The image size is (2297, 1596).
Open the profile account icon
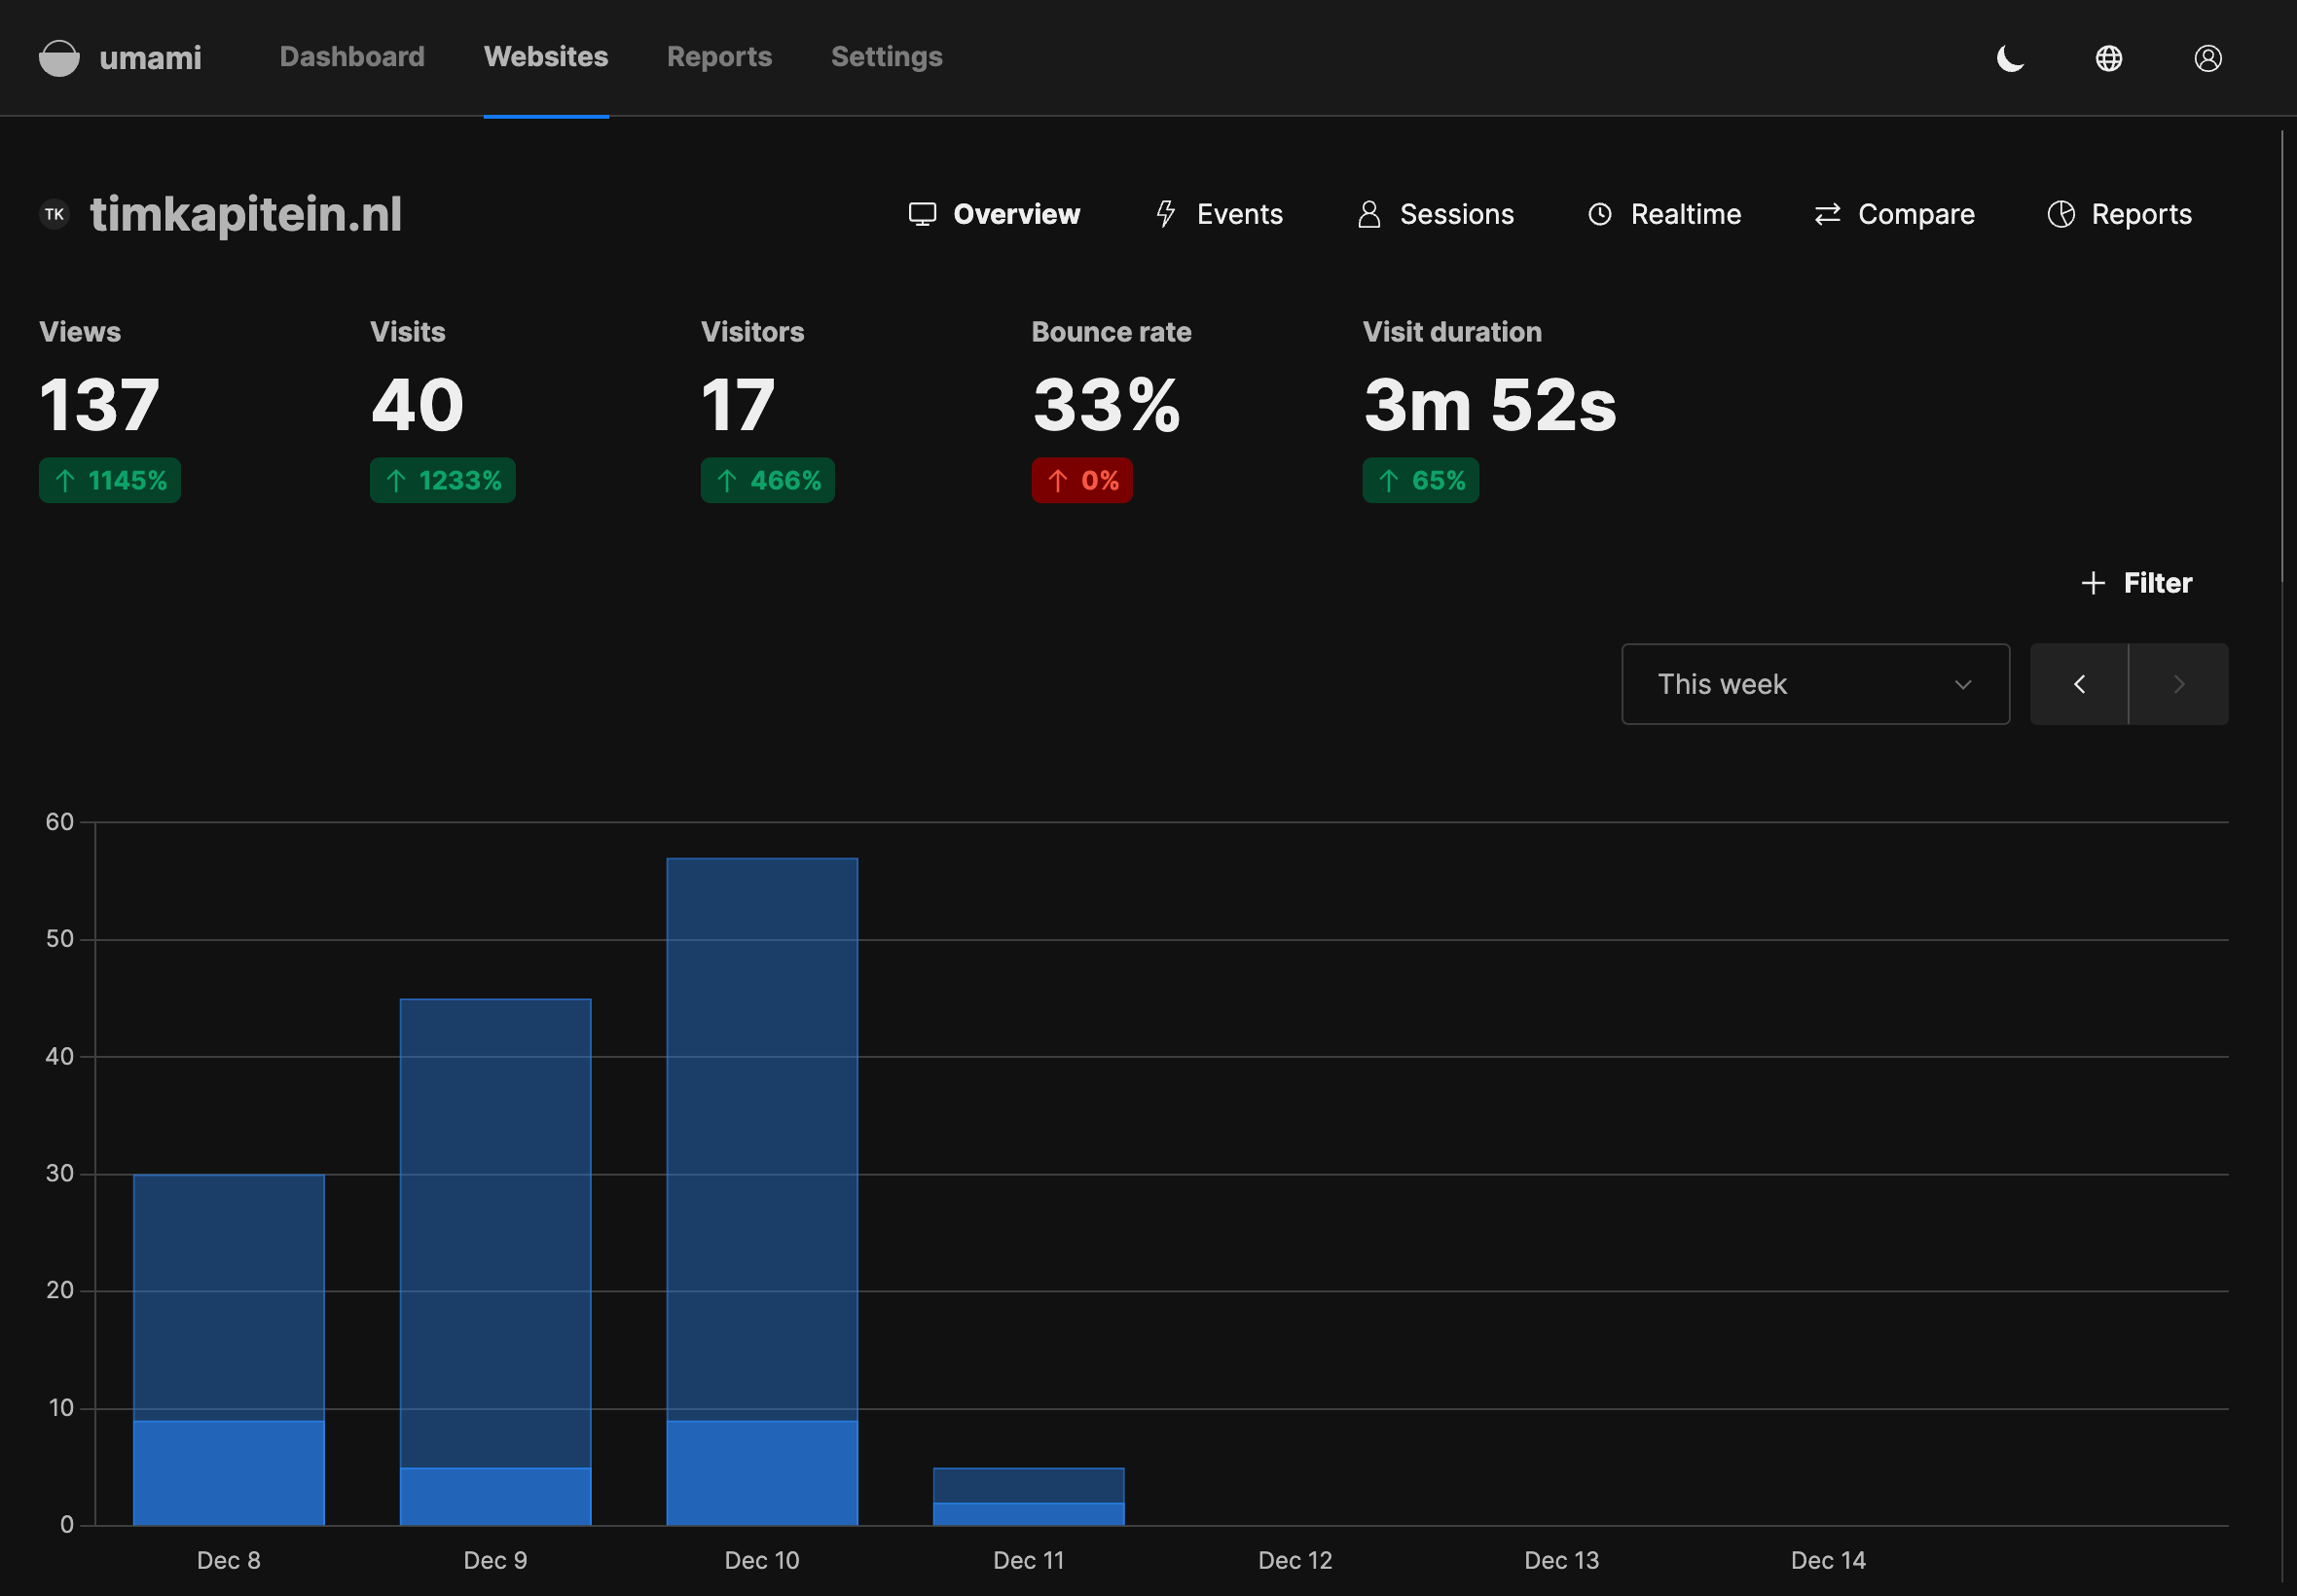click(2207, 57)
